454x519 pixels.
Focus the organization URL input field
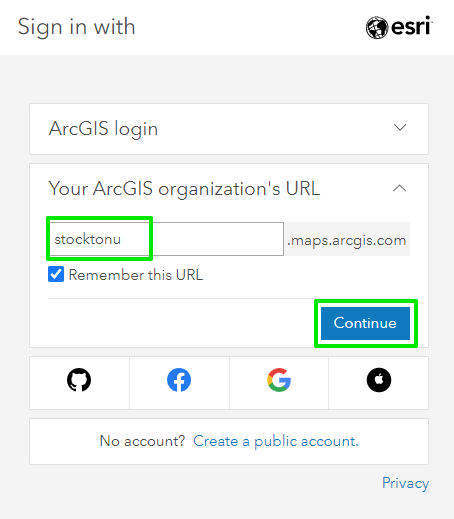[166, 239]
